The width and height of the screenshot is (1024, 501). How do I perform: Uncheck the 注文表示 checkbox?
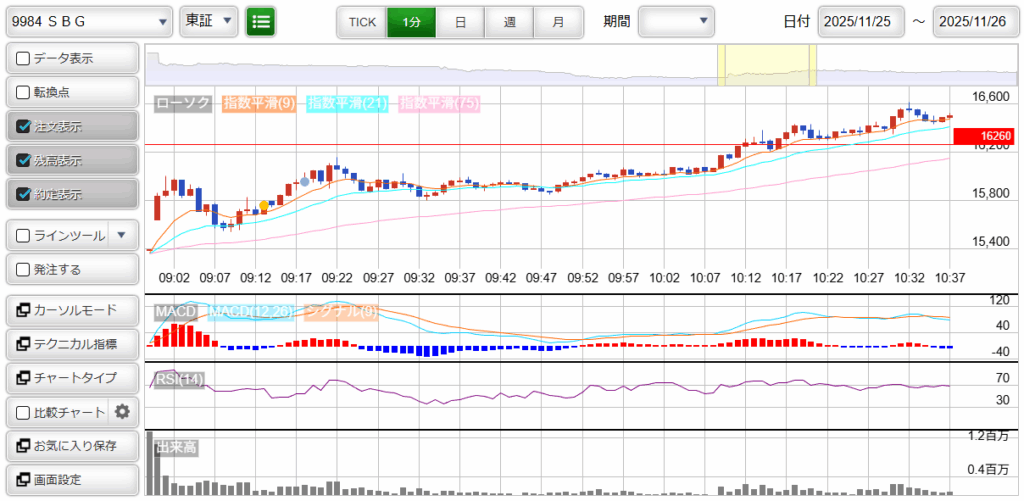(24, 127)
